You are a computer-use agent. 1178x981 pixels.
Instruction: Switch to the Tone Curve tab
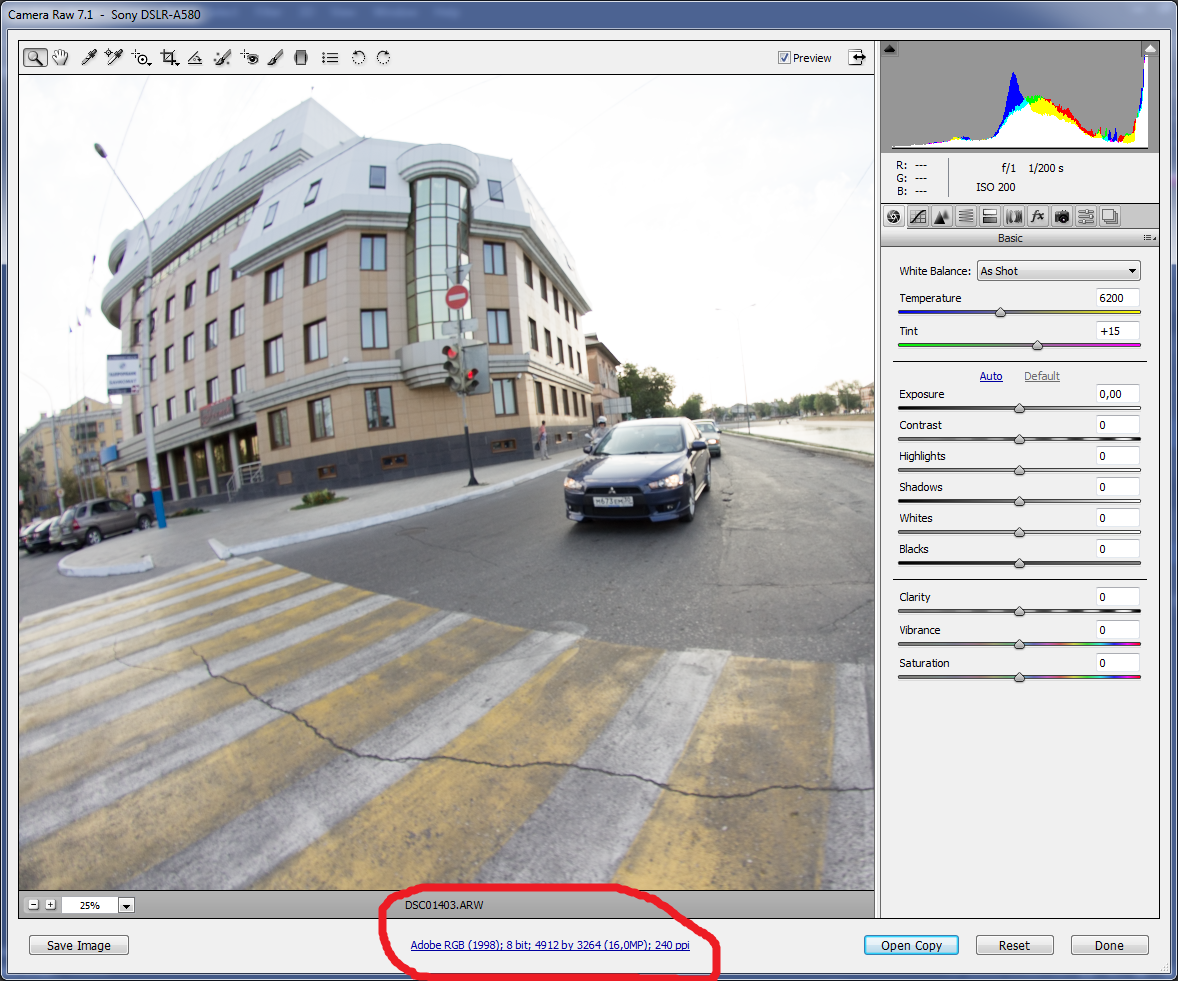click(x=917, y=216)
